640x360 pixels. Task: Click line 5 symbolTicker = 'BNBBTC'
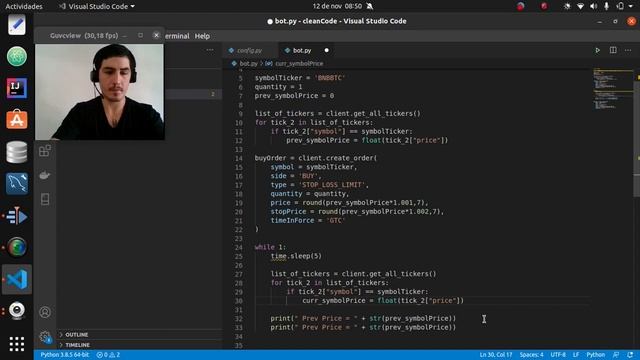click(x=300, y=78)
